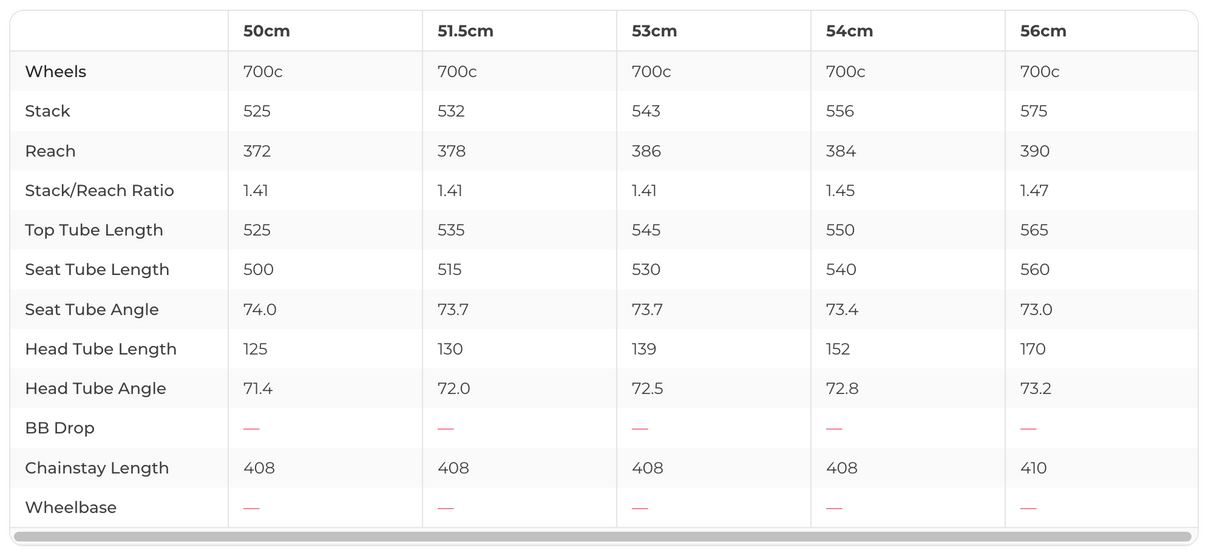Click the BB Drop row label
Screen dimensions: 1214x550
(x=59, y=428)
